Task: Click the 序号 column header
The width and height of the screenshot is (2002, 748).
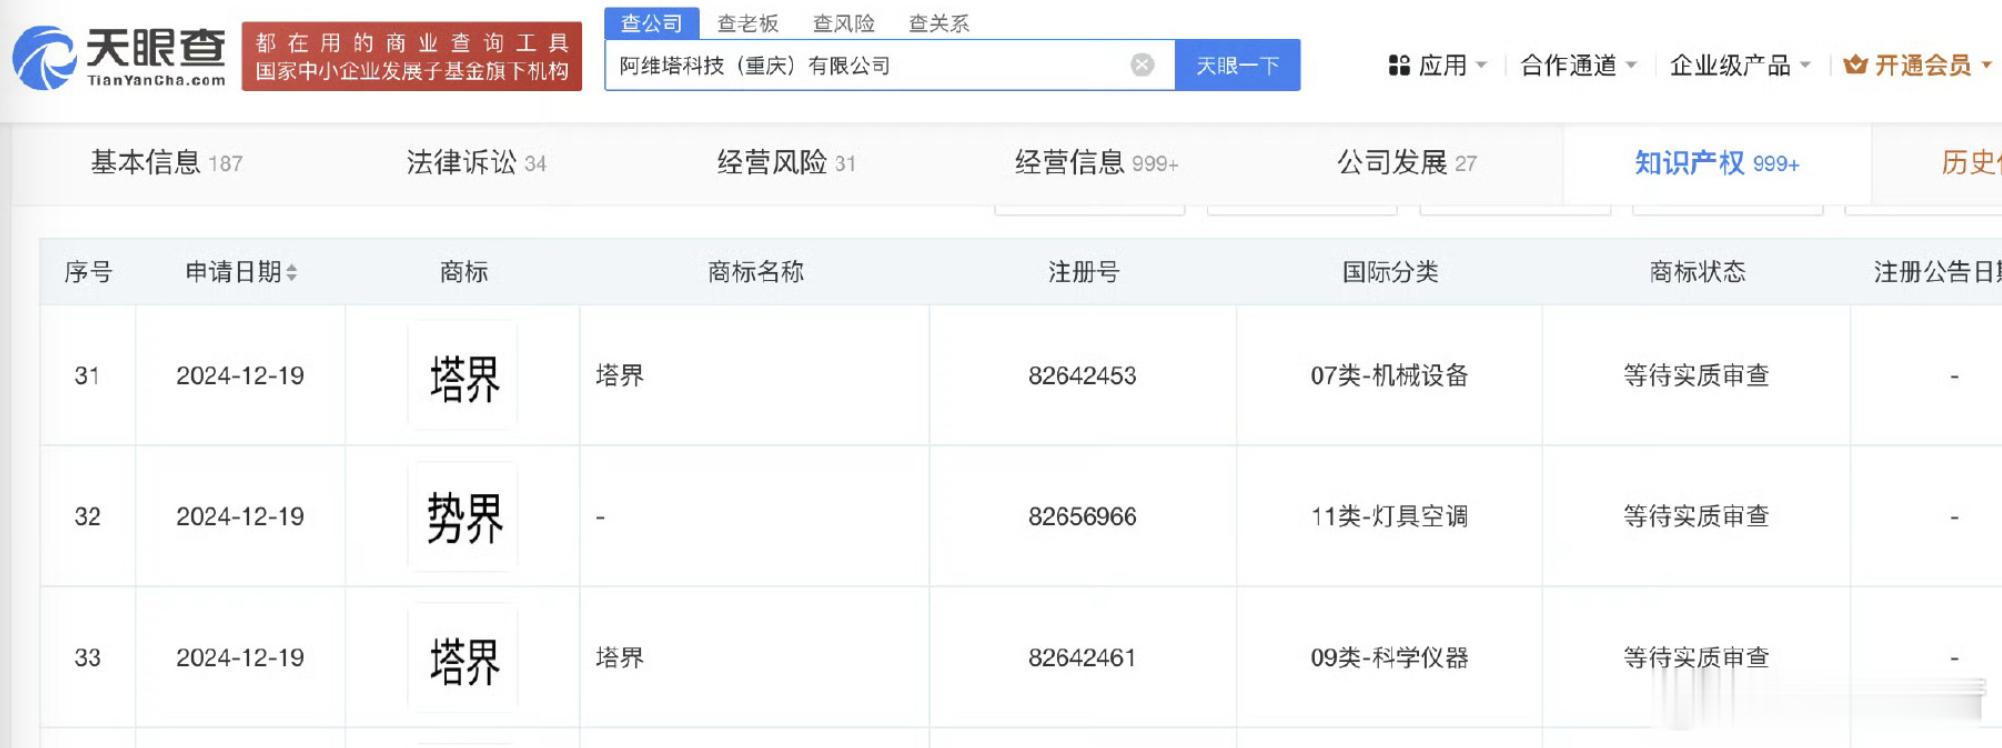Action: [x=88, y=272]
